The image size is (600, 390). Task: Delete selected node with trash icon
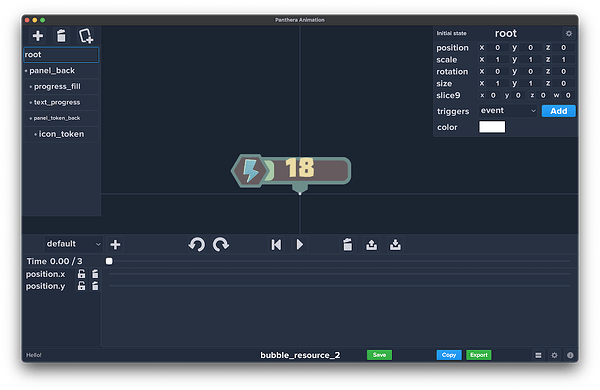point(61,36)
